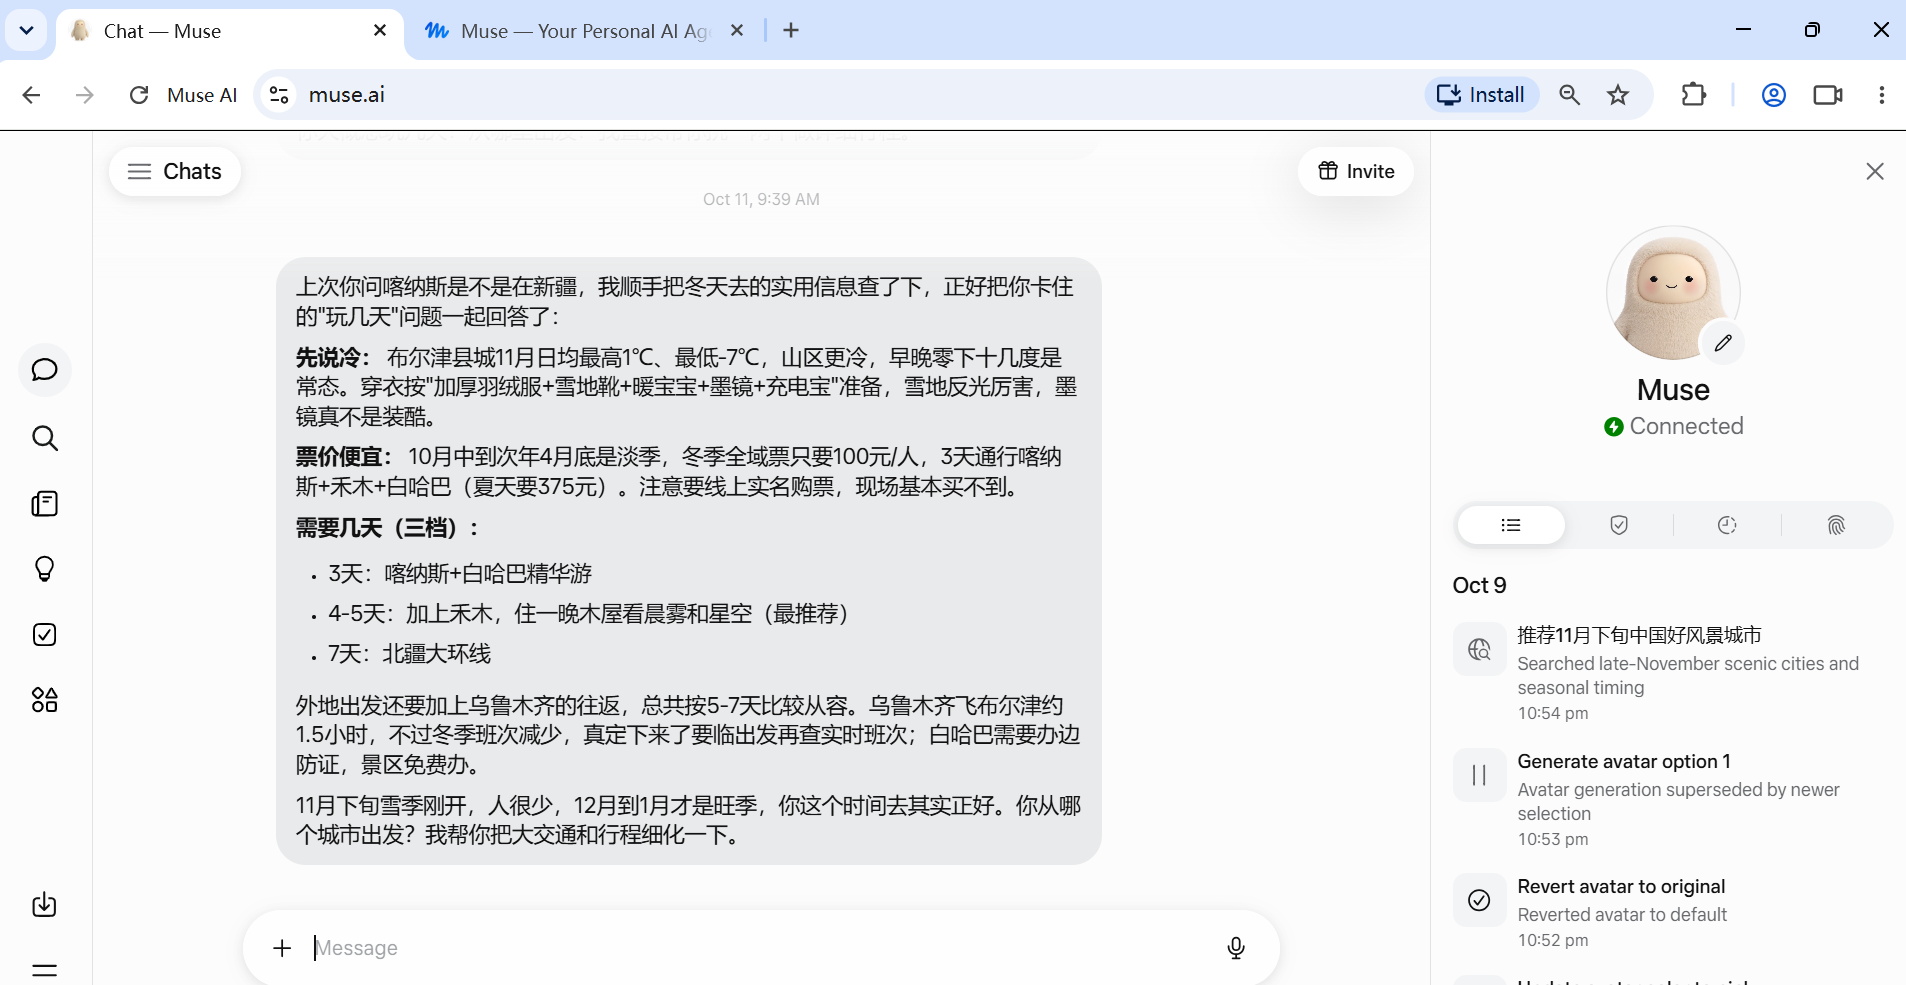Open the Chats menu button
This screenshot has width=1906, height=985.
pyautogui.click(x=175, y=171)
